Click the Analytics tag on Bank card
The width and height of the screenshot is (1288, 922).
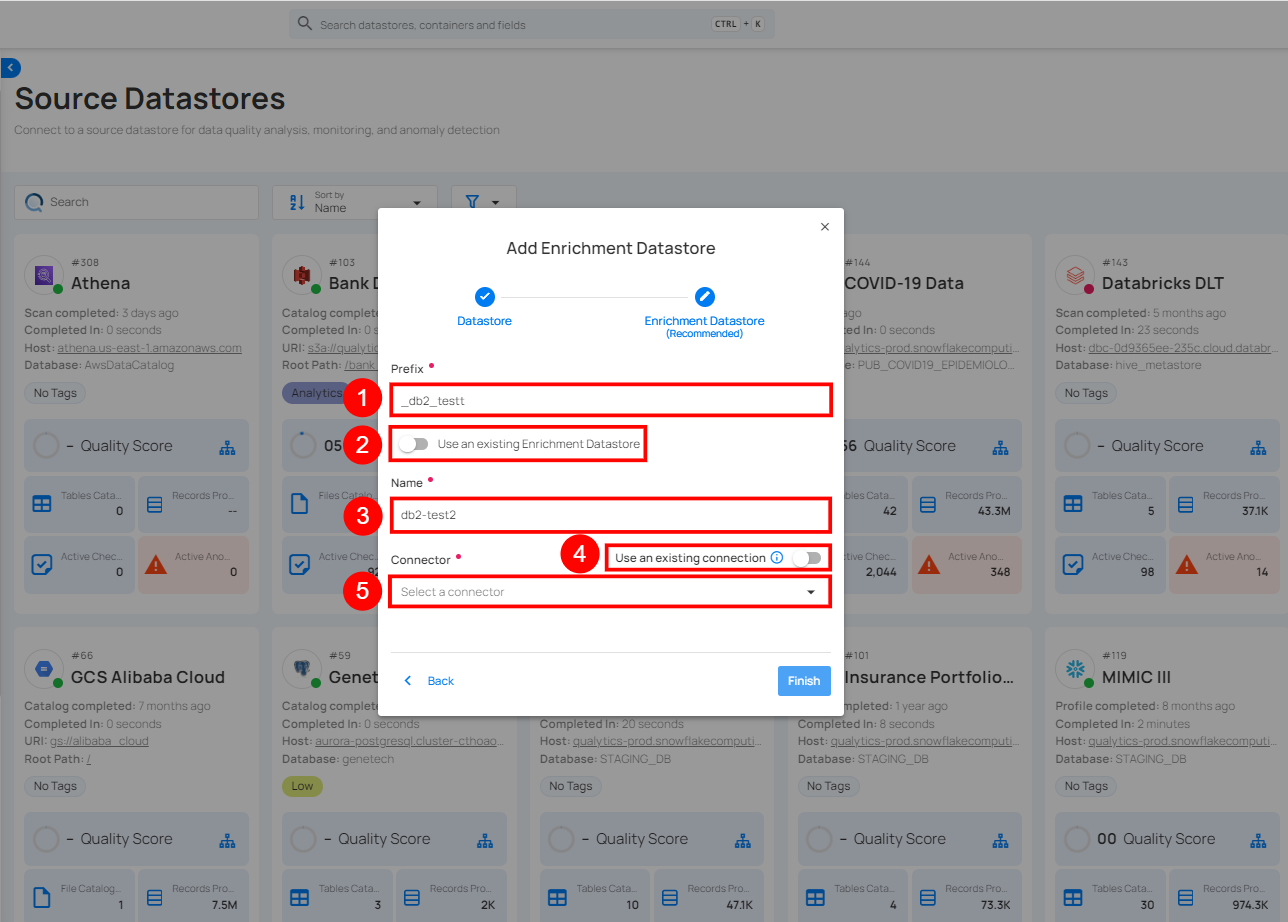coord(318,393)
